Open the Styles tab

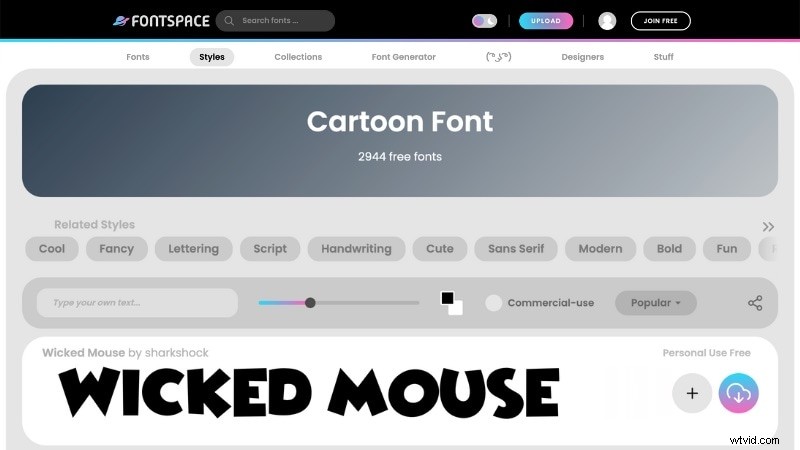point(212,57)
